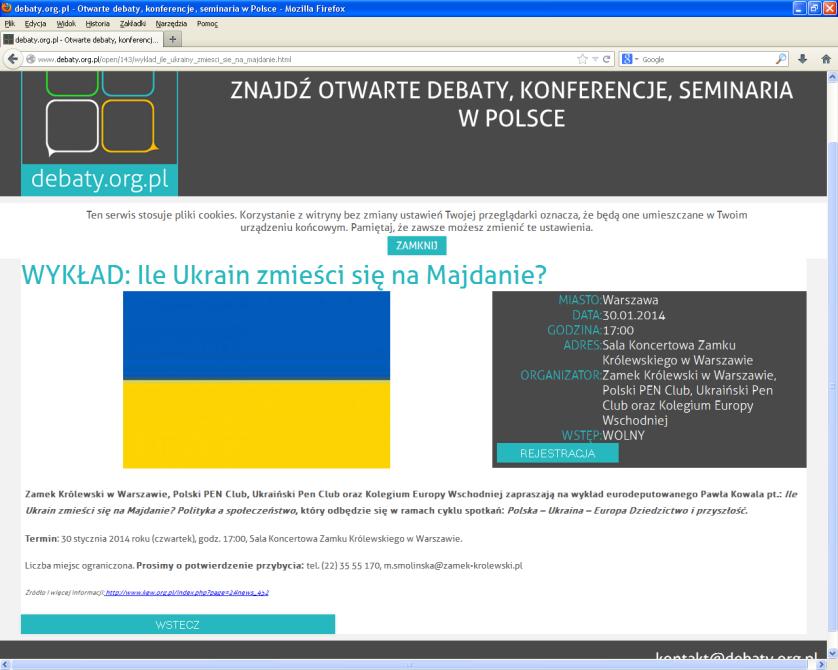Open the Narzędzia menu
This screenshot has width=838, height=670.
[x=171, y=24]
